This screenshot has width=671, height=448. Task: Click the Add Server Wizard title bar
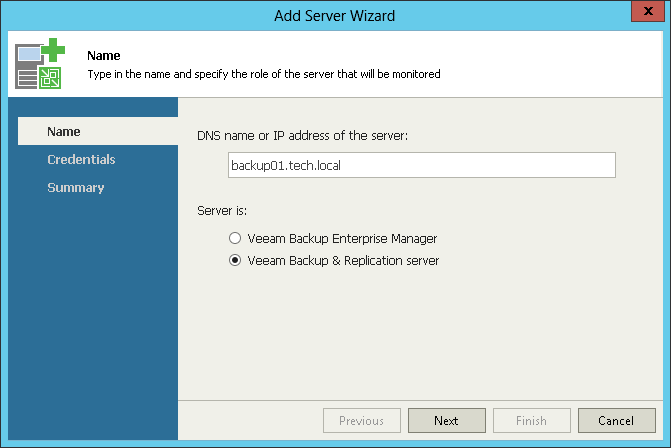(335, 16)
